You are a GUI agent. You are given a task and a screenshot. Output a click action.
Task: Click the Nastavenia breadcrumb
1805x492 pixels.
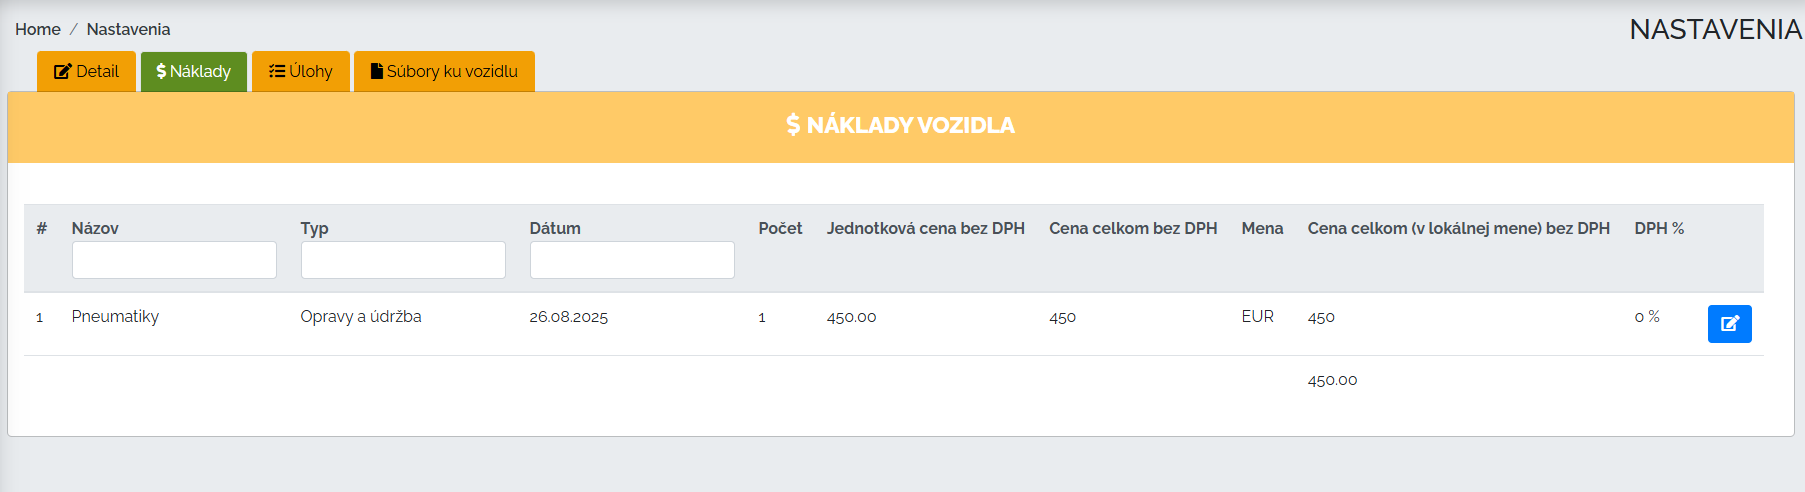click(128, 29)
